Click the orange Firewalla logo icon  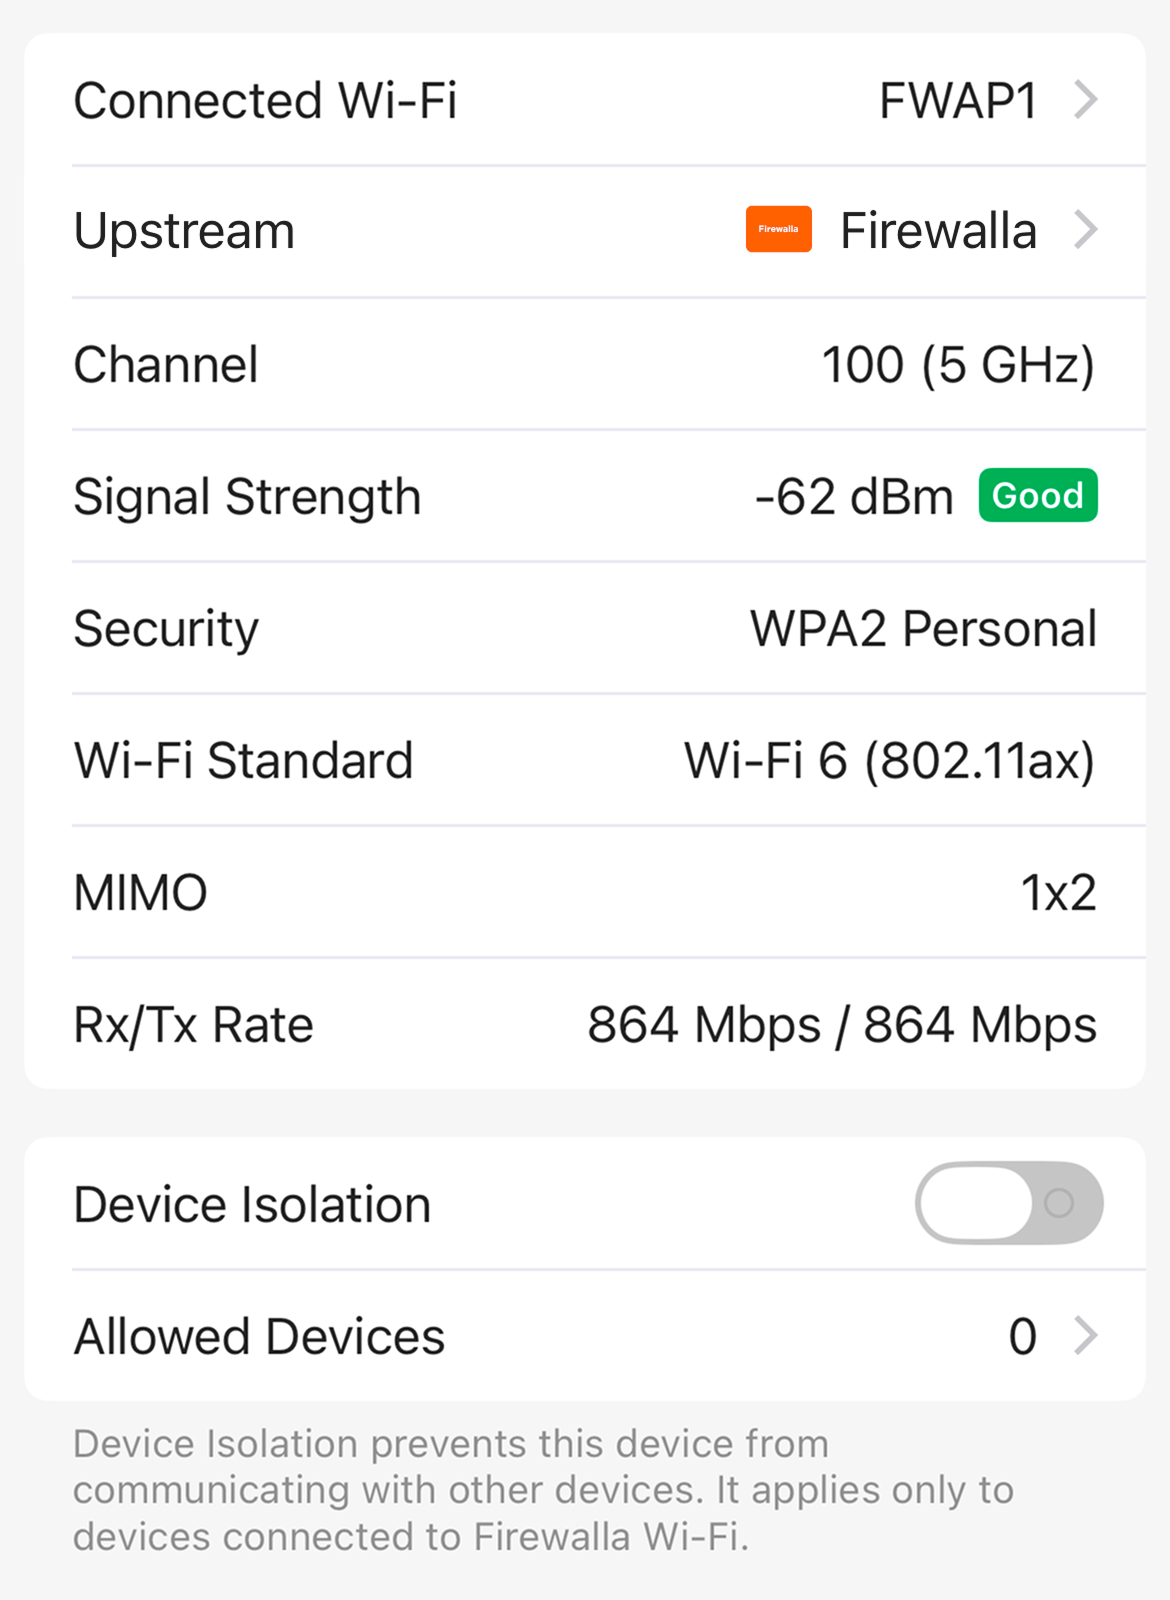[x=778, y=230]
